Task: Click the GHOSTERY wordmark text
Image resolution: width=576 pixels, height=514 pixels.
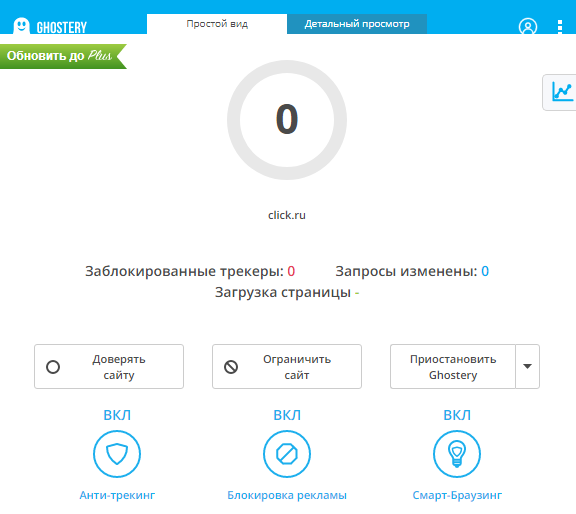Action: pos(62,28)
